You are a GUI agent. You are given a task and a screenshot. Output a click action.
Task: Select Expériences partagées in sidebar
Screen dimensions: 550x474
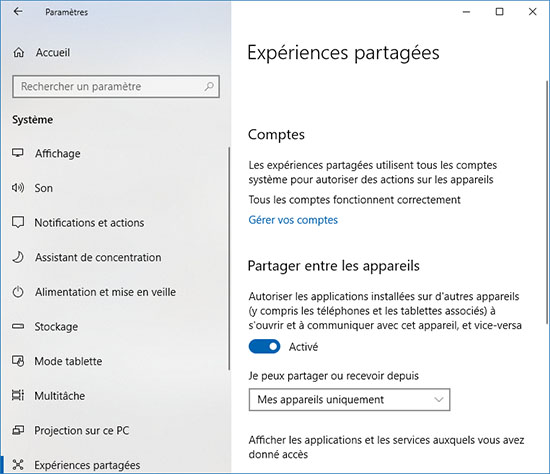(x=76, y=465)
